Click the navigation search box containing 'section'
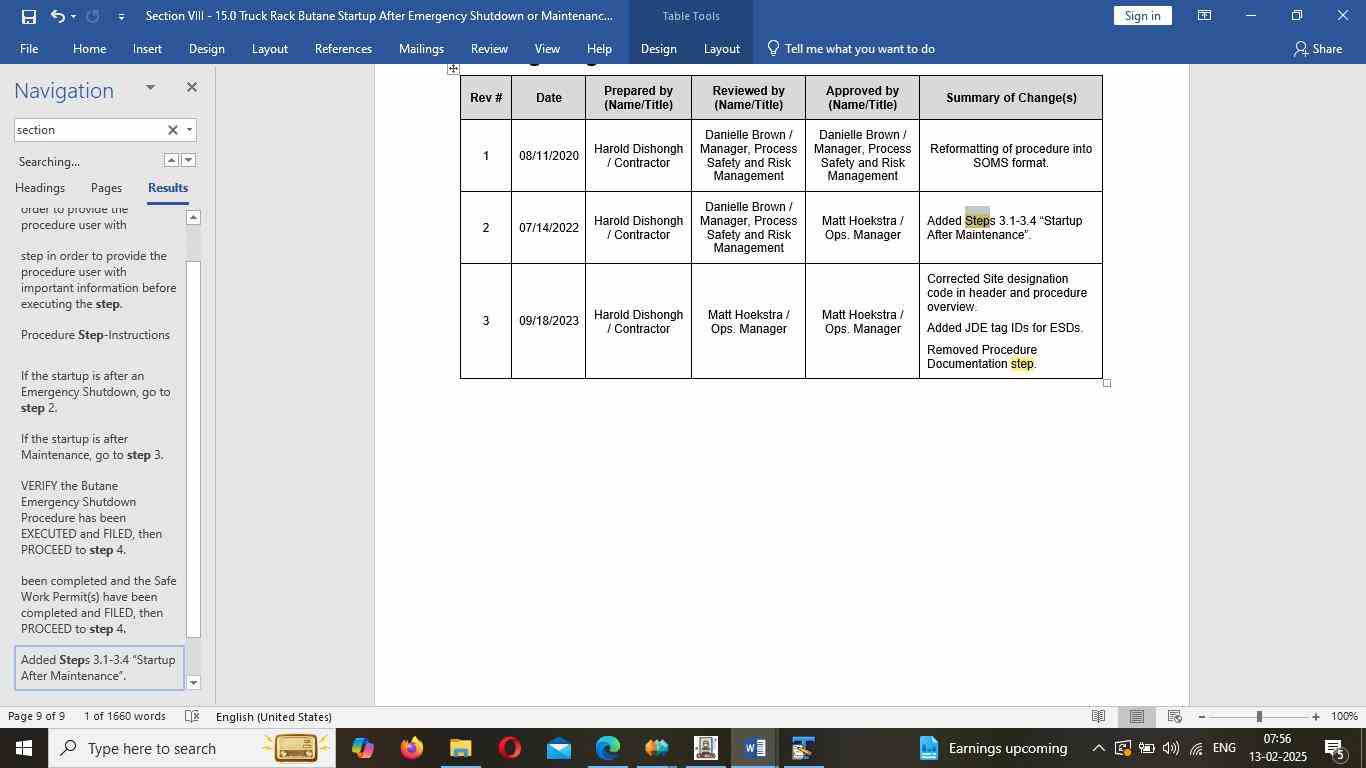The width and height of the screenshot is (1366, 768). click(88, 130)
